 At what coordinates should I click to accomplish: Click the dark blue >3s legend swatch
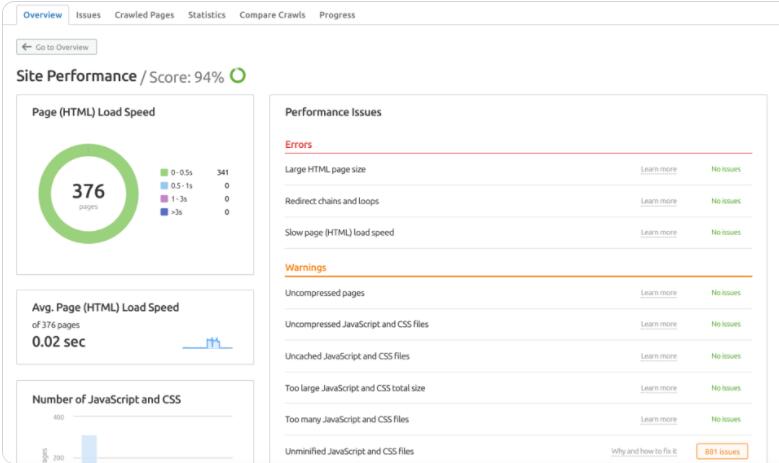(164, 212)
